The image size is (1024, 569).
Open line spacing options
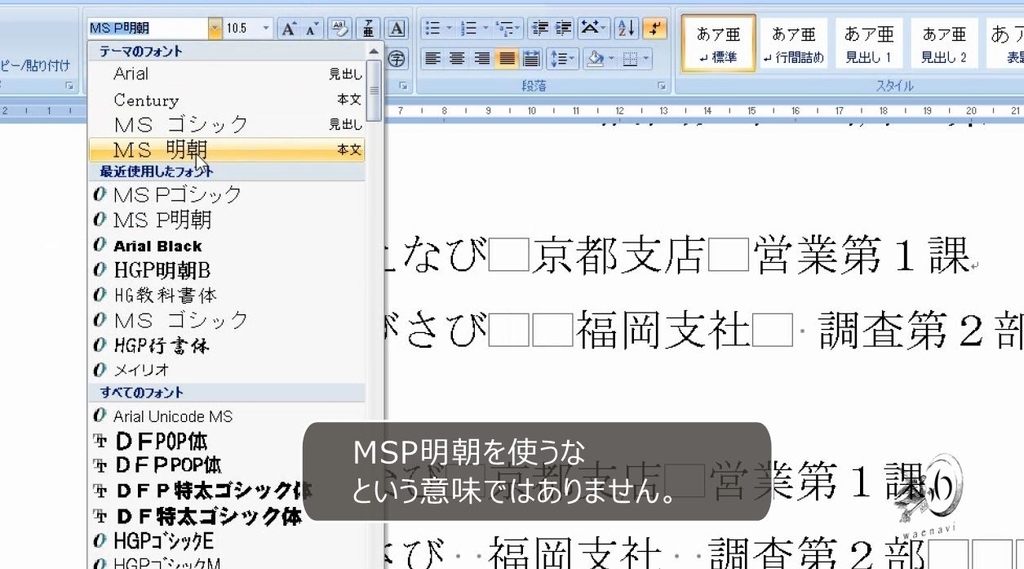click(562, 59)
